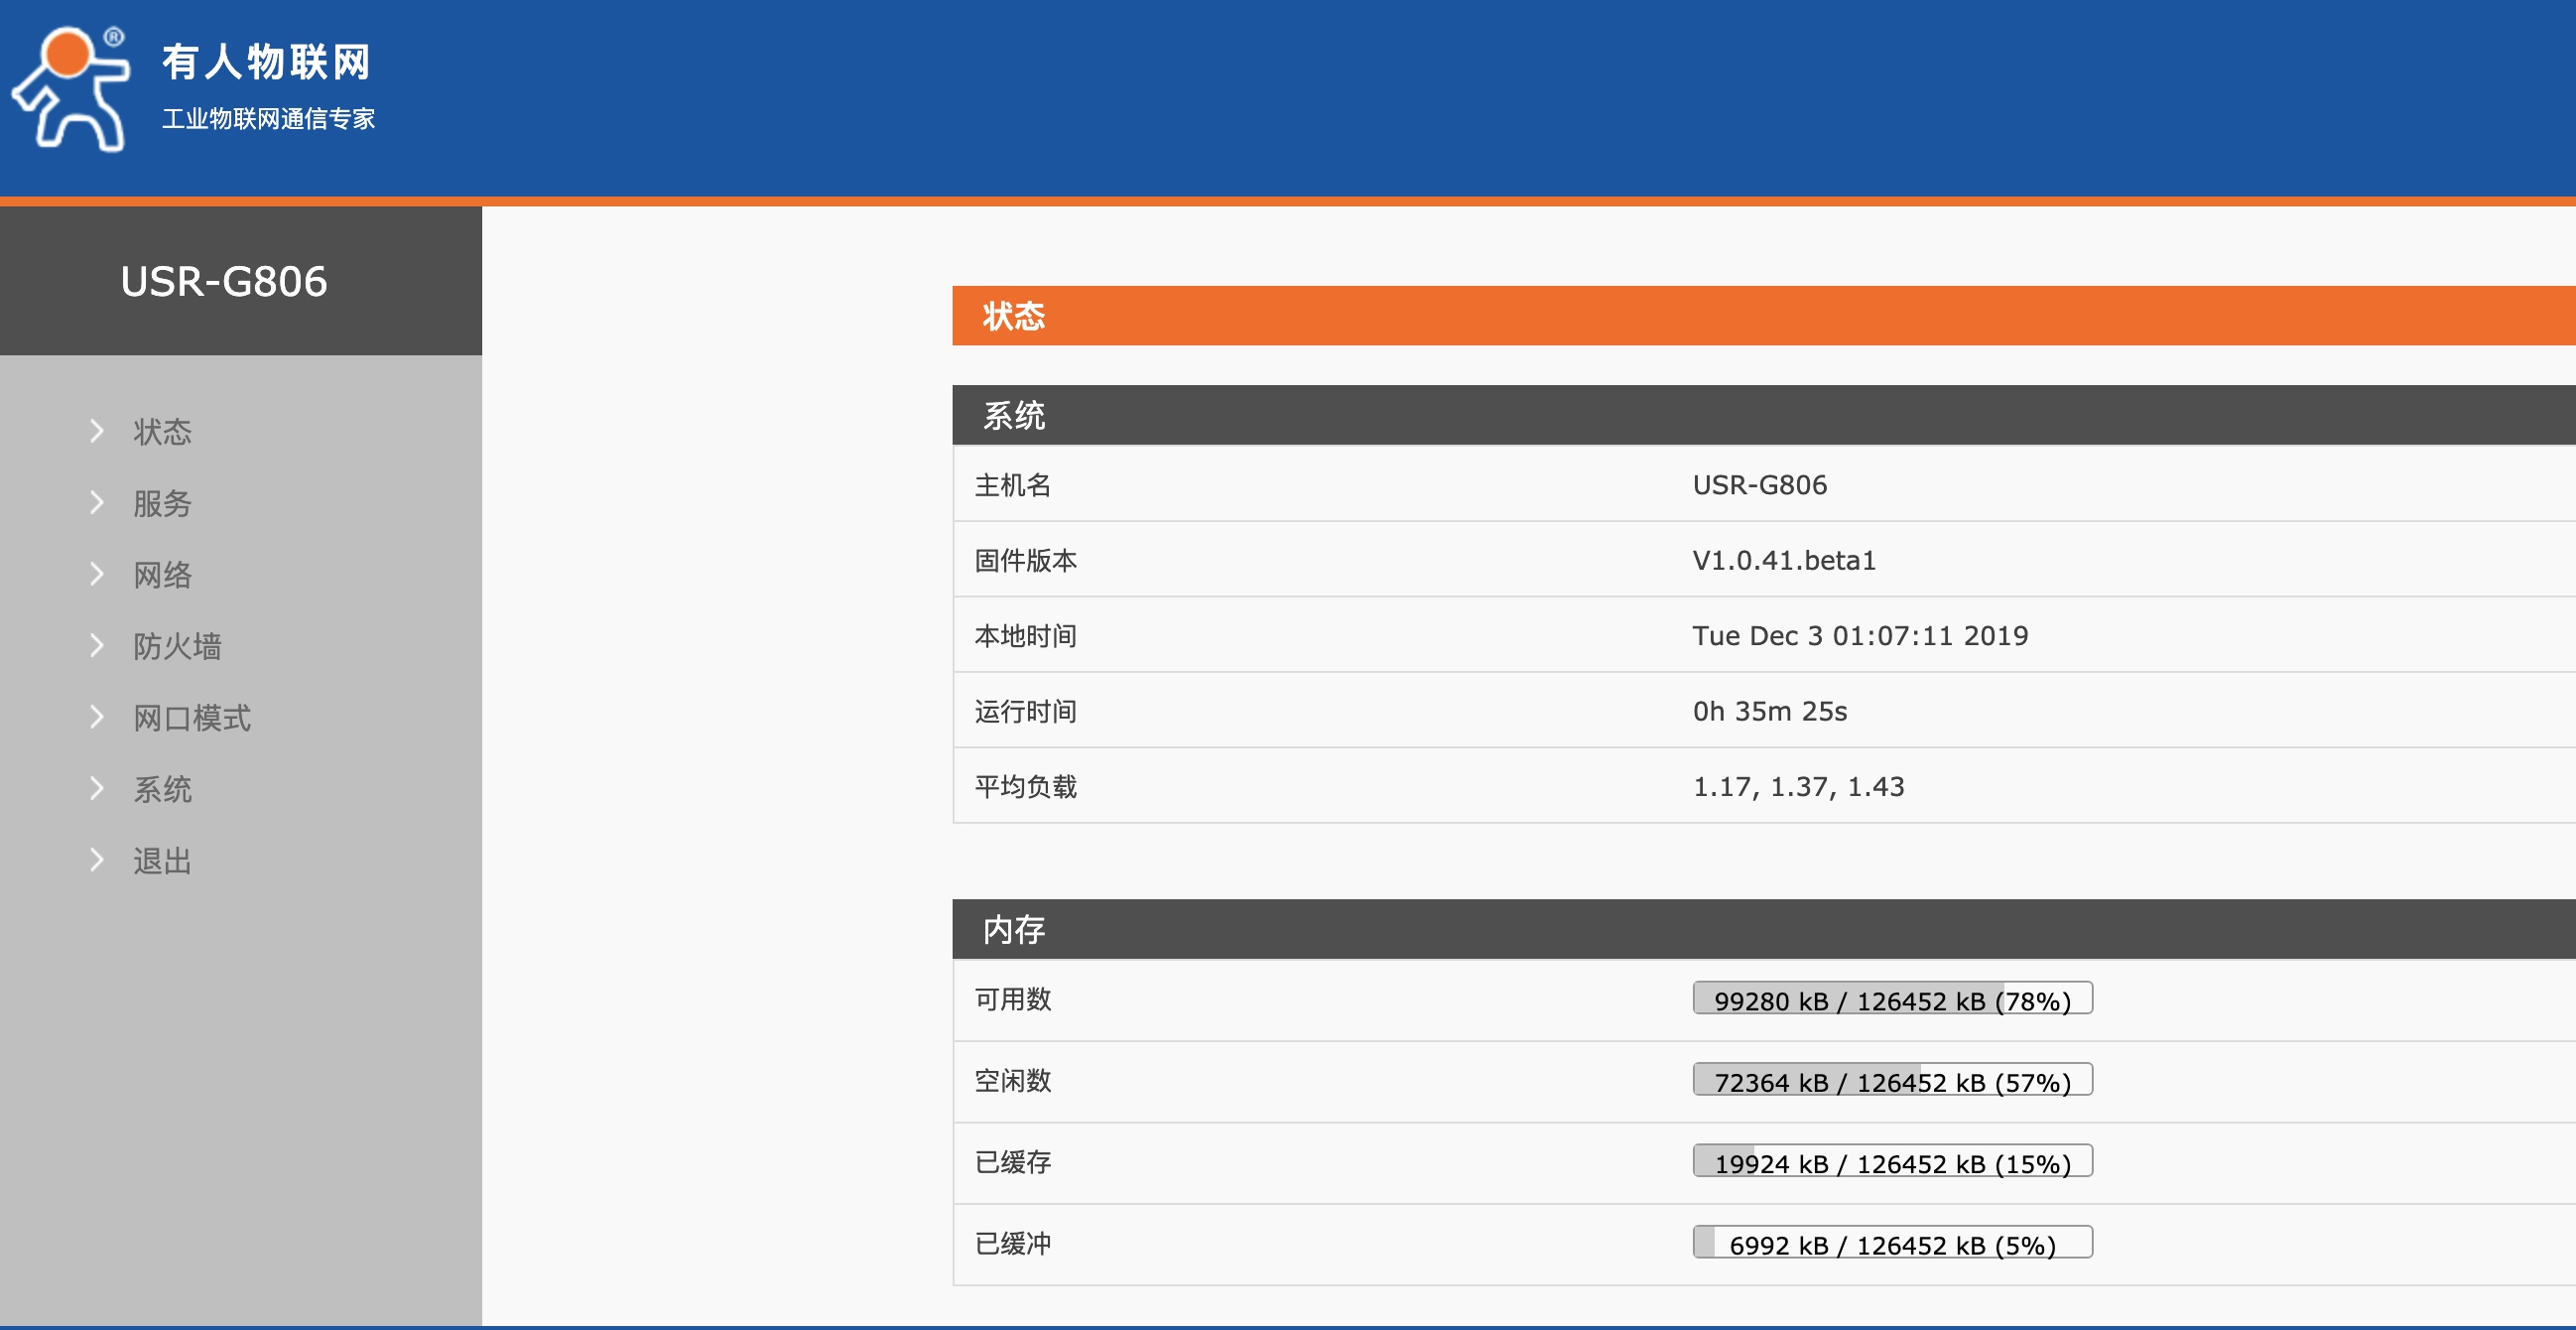Click arrow icon next to 系统 menu
2576x1330 pixels.
[96, 789]
